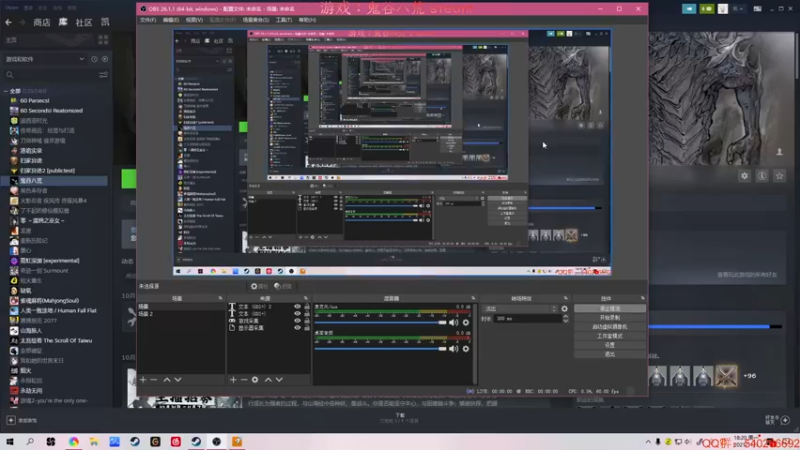Open source properties gear in Sources toolbar
This screenshot has width=800, height=450.
pos(255,380)
